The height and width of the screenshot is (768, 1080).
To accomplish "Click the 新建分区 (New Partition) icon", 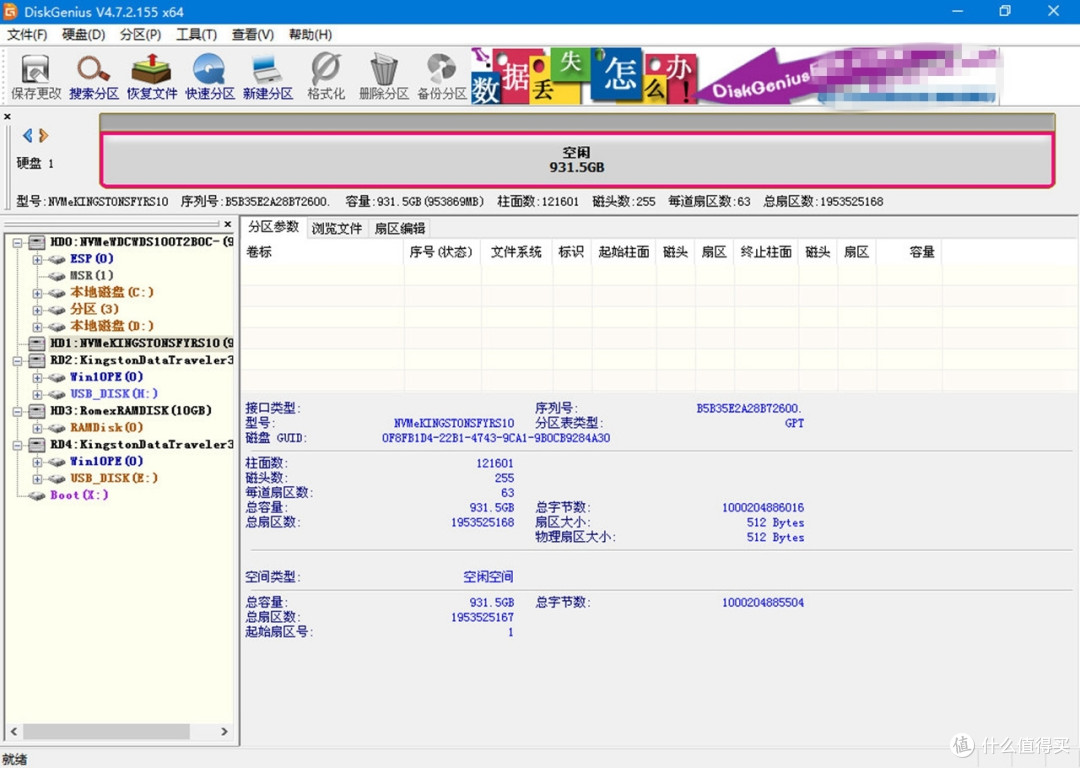I will point(266,75).
